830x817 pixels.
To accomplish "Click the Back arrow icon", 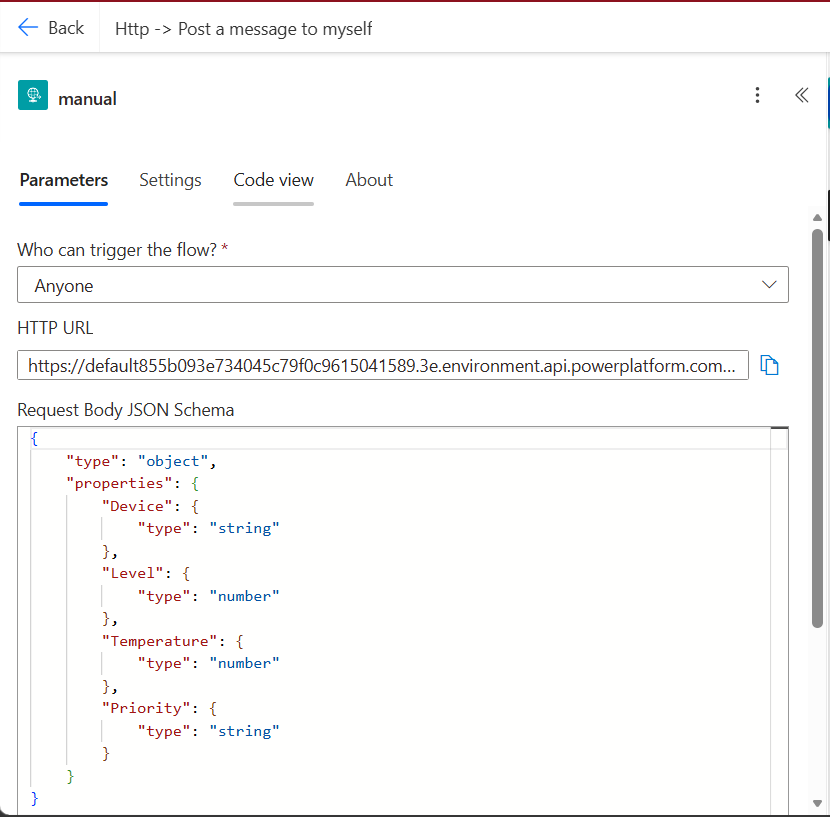I will pyautogui.click(x=28, y=27).
